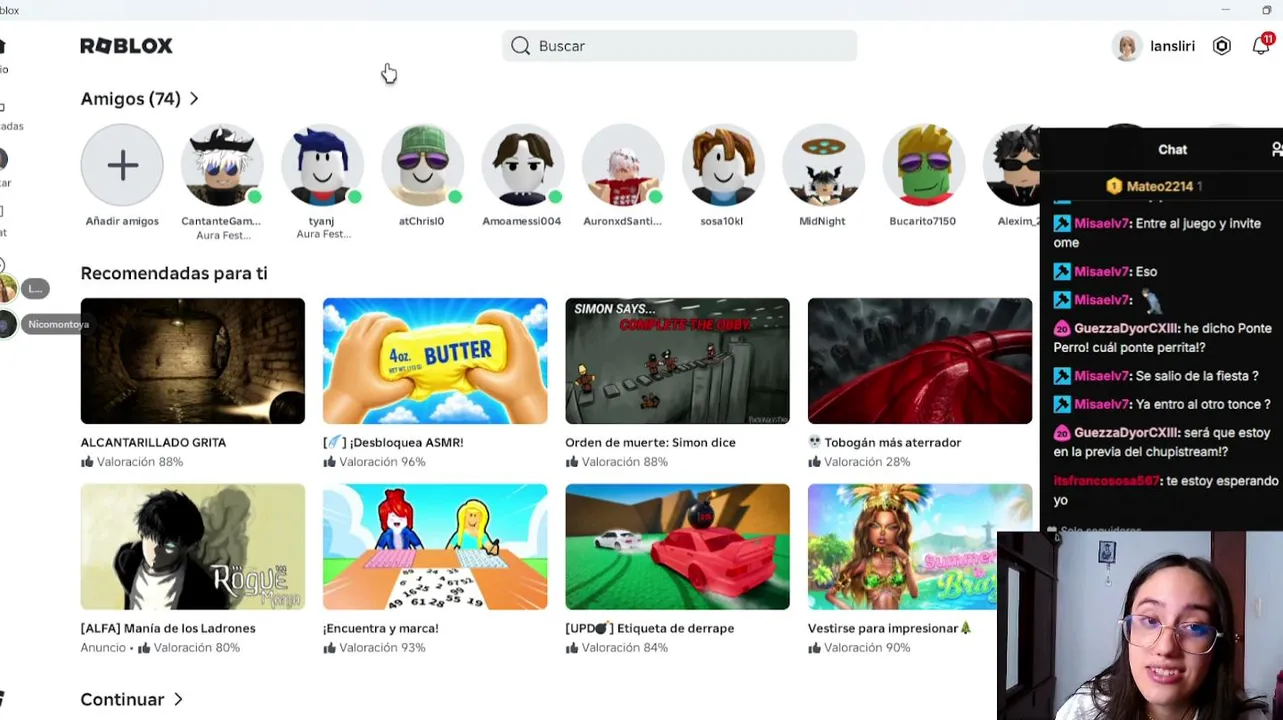The height and width of the screenshot is (720, 1283).
Task: Open the 'Orden de muerte: Simon dice' title
Action: tap(650, 442)
